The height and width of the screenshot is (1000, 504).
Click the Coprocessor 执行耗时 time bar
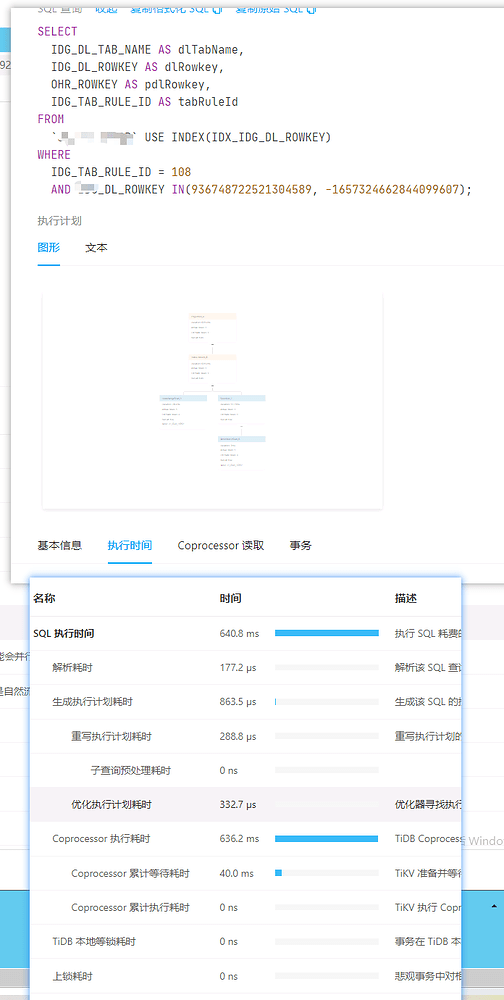click(327, 839)
